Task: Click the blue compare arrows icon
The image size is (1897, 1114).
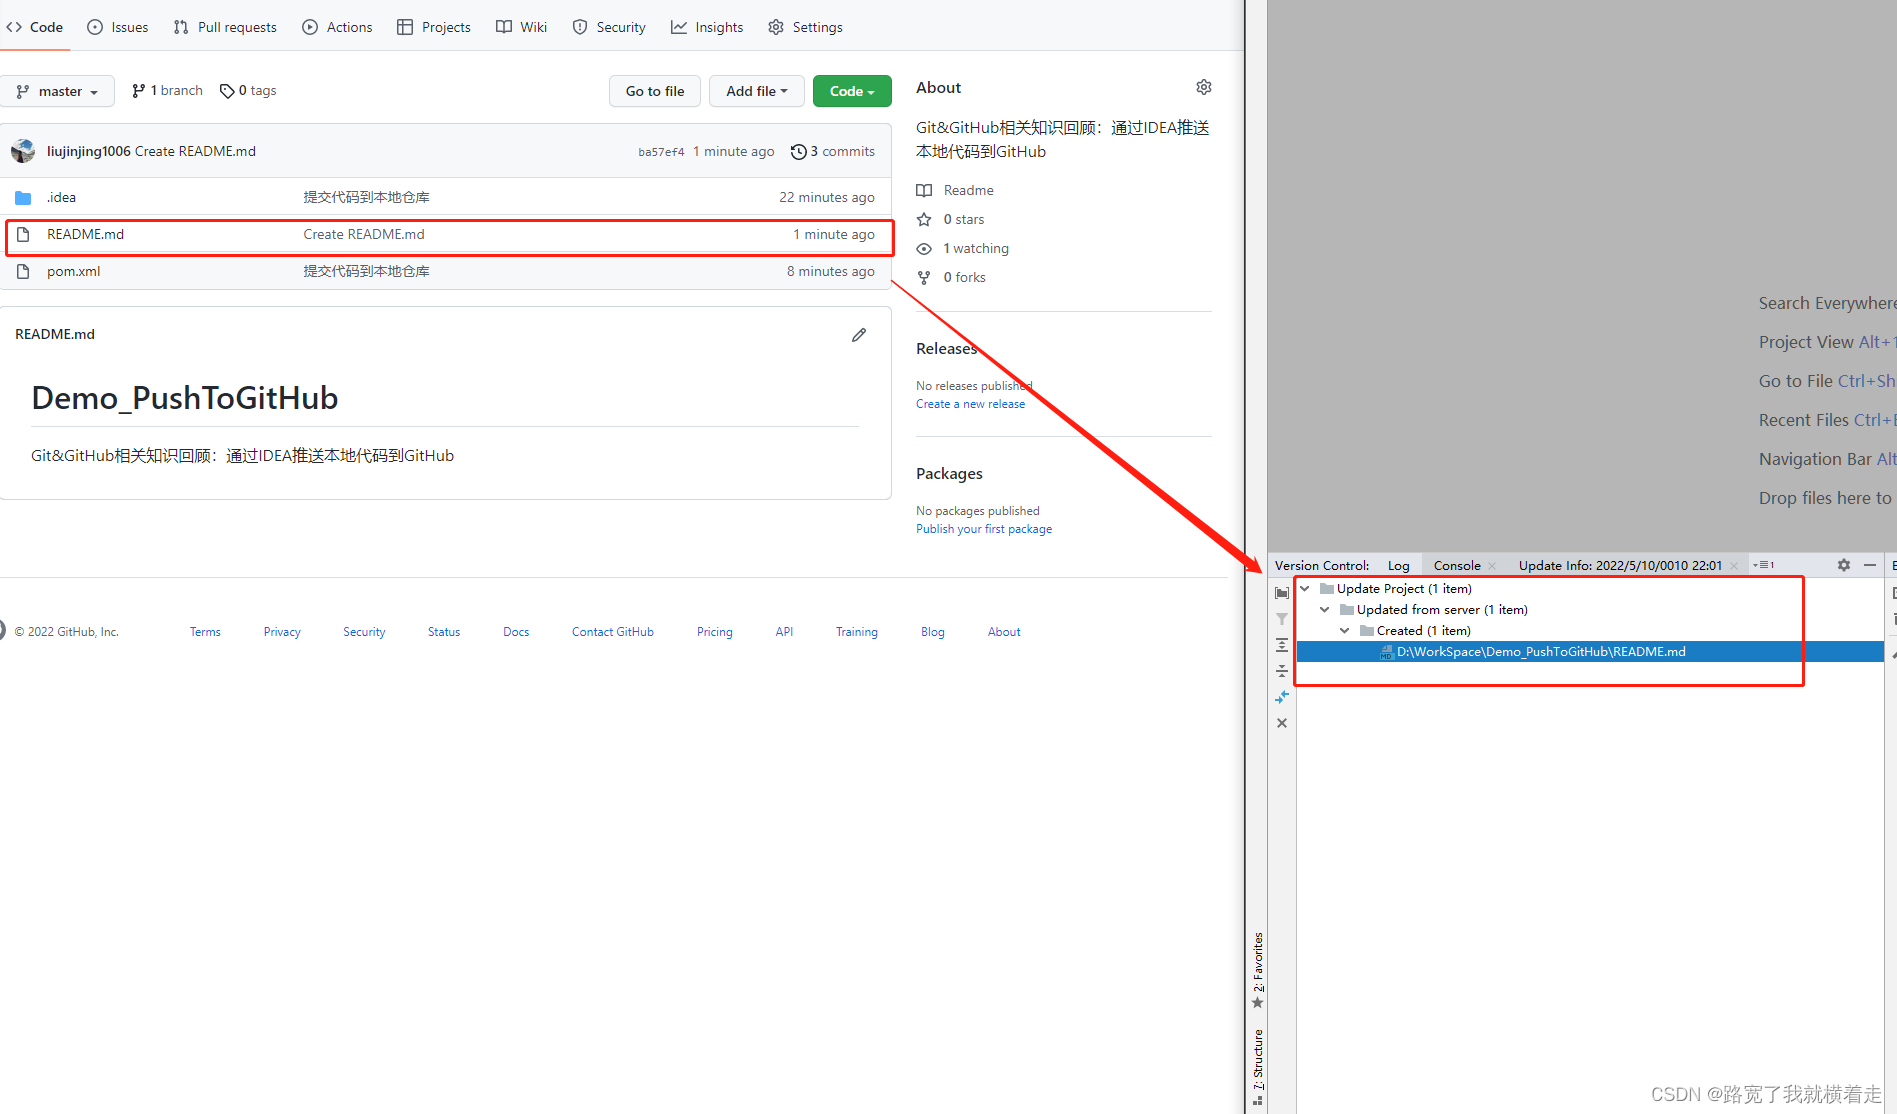Action: tap(1282, 697)
